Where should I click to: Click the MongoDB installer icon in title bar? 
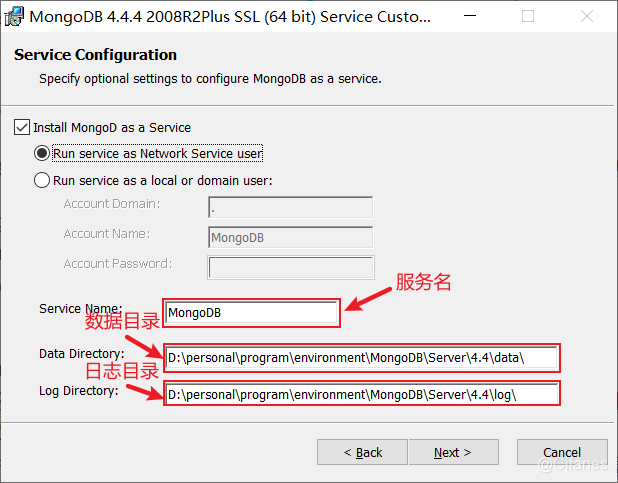14,17
